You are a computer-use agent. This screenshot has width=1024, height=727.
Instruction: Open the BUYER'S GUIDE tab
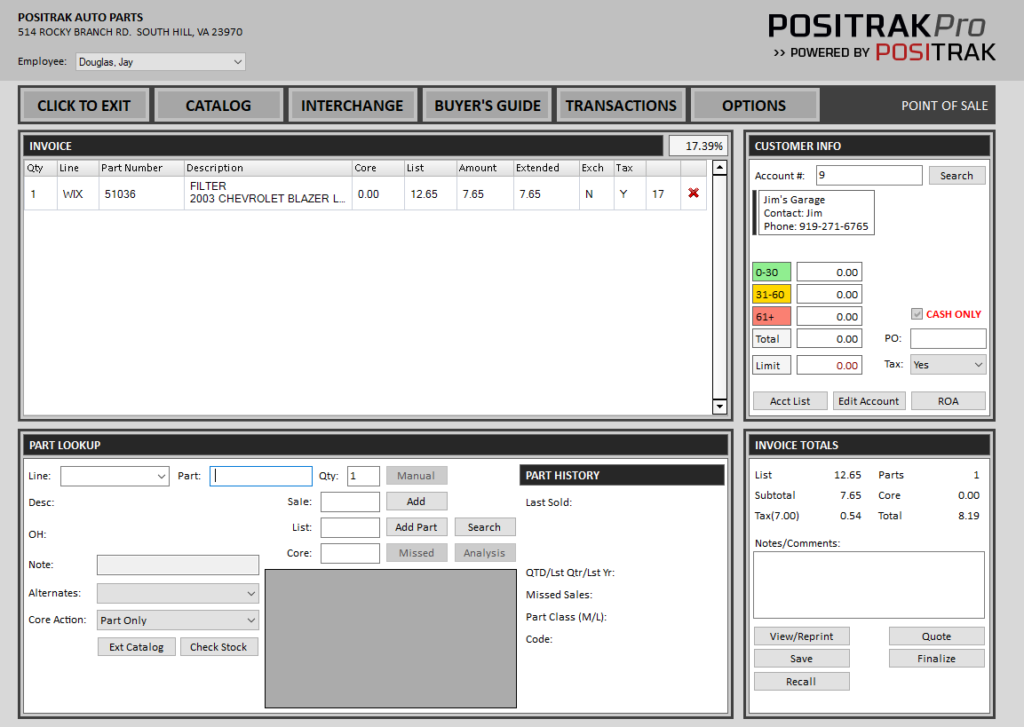coord(487,105)
